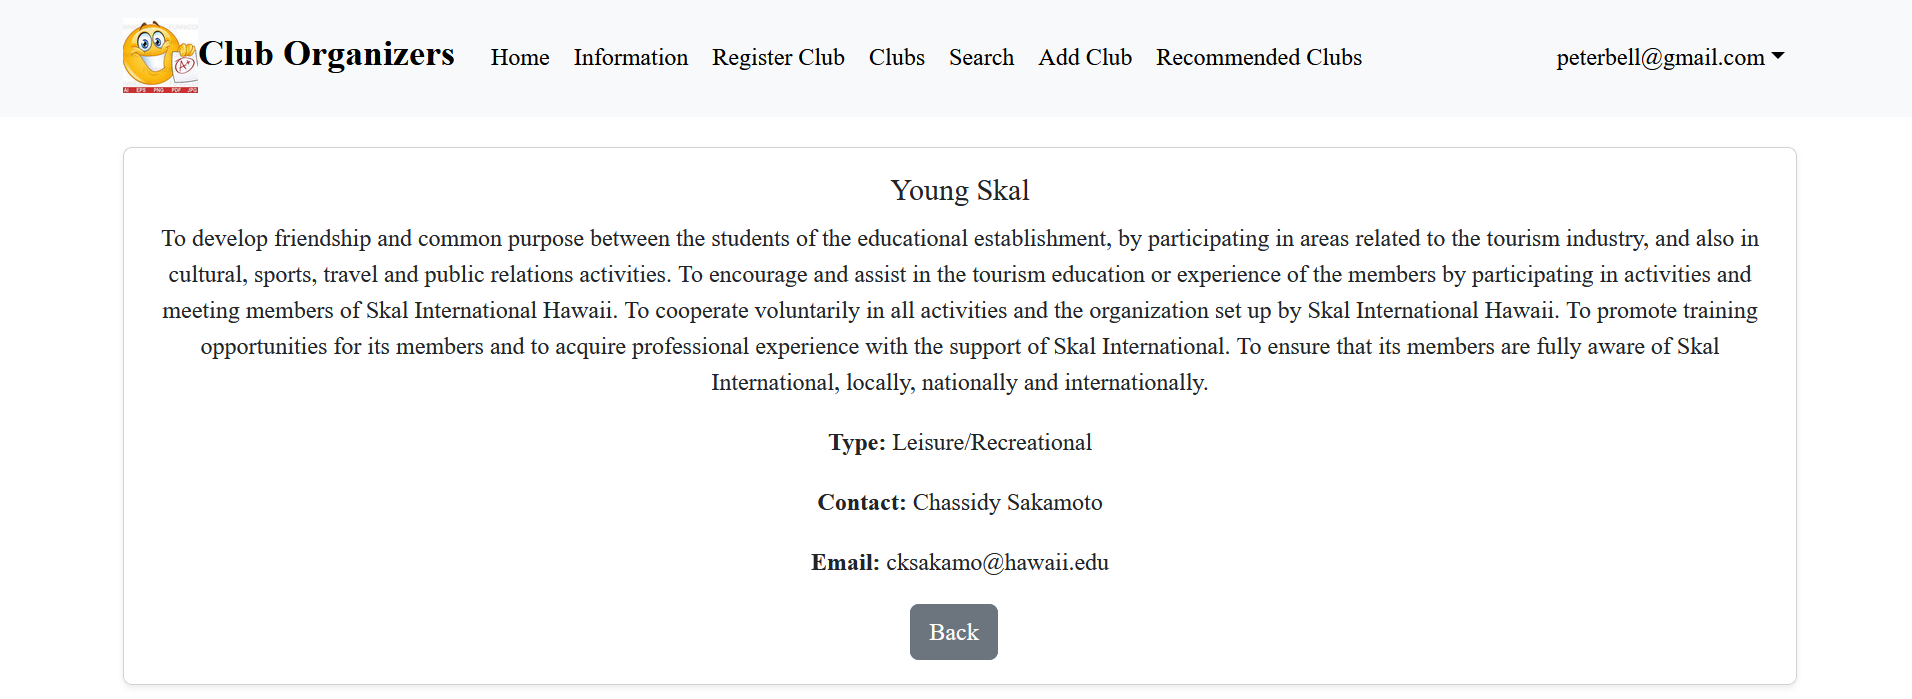Click the bold Type: label

[x=856, y=442]
